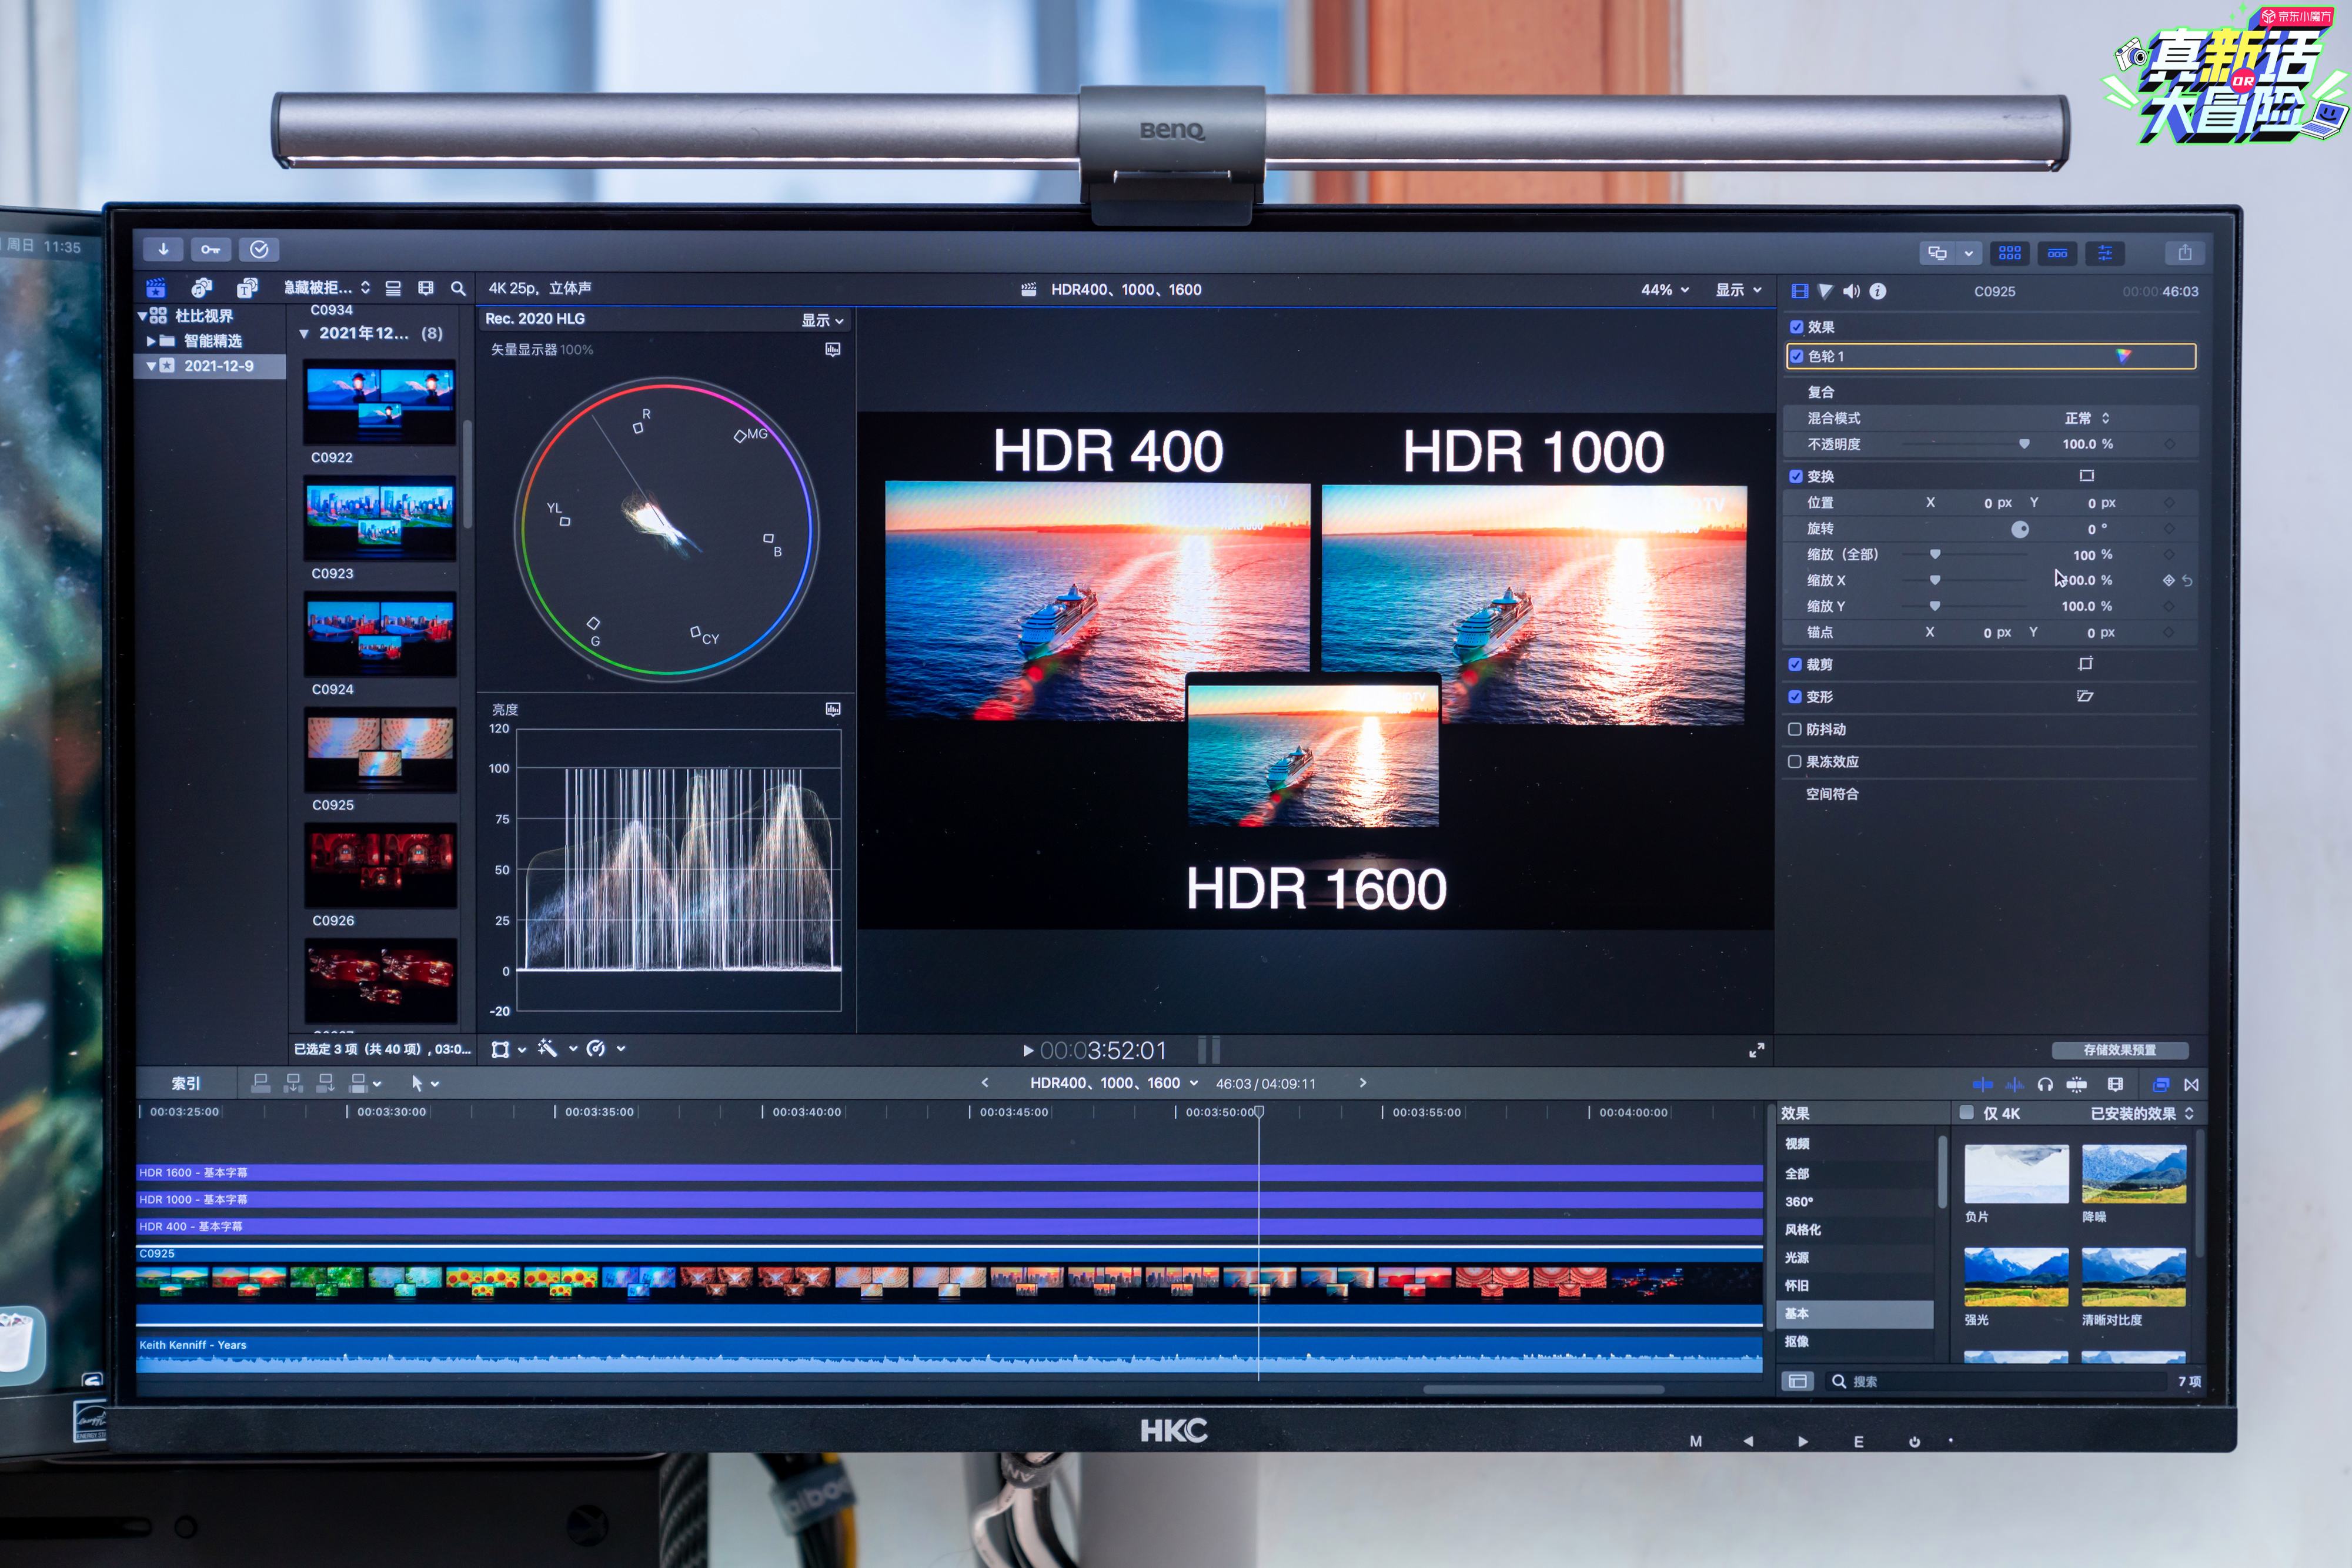Toggle the 变形 distort checkbox
This screenshot has height=1568, width=2352.
(x=1795, y=697)
